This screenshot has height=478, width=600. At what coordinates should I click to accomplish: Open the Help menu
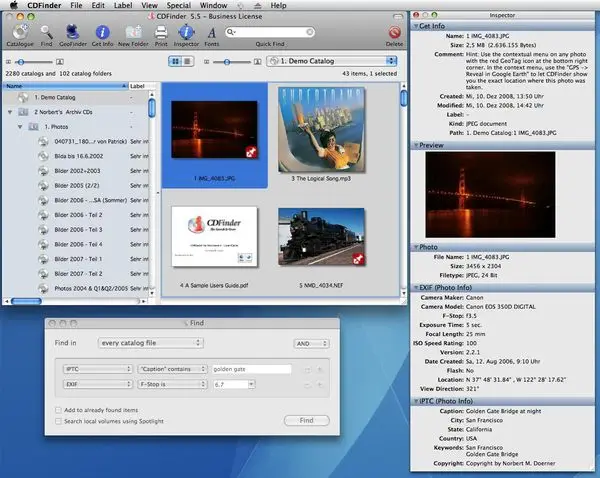tap(278, 5)
